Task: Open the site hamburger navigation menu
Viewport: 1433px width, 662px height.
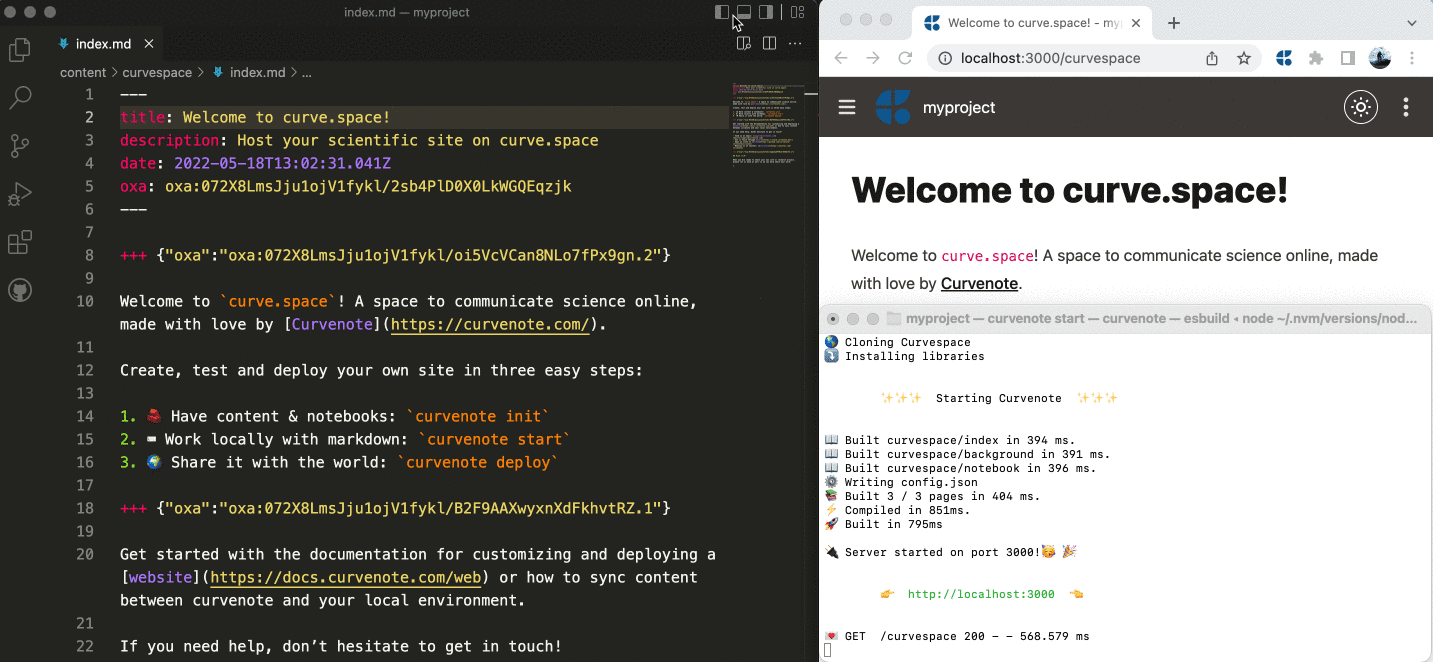Action: pyautogui.click(x=847, y=107)
